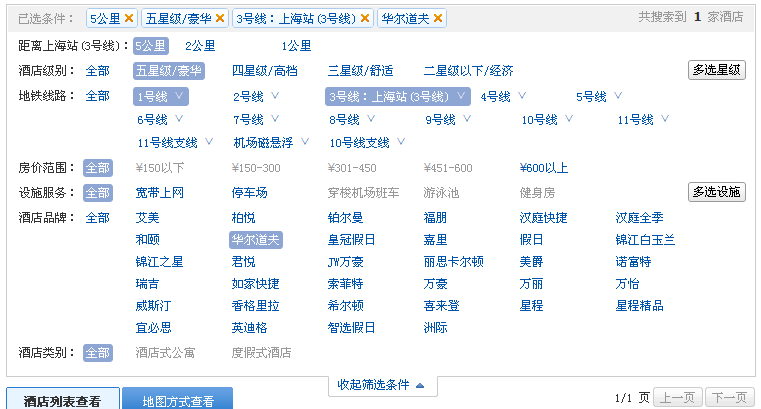Choose 香格里拉 from hotel brands

click(255, 306)
